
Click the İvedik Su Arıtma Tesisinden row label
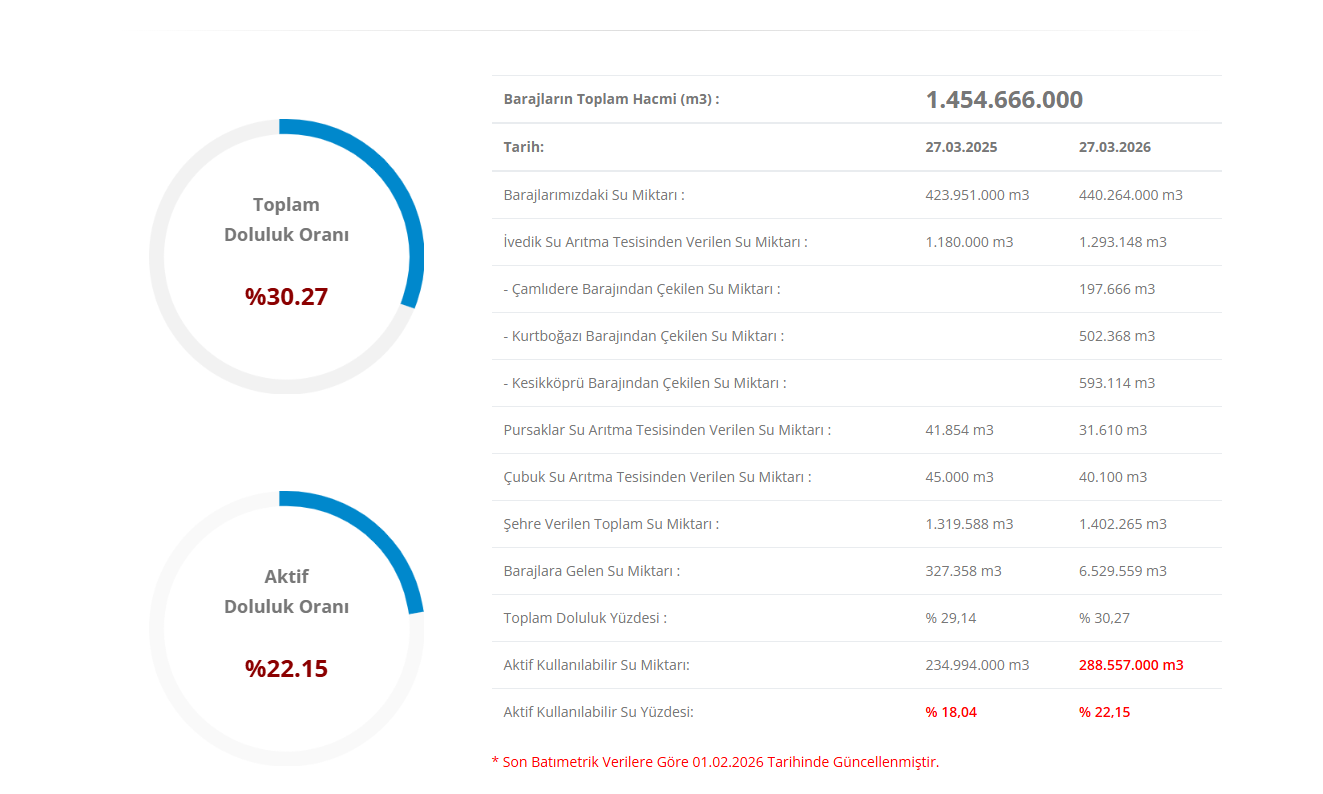pyautogui.click(x=655, y=242)
